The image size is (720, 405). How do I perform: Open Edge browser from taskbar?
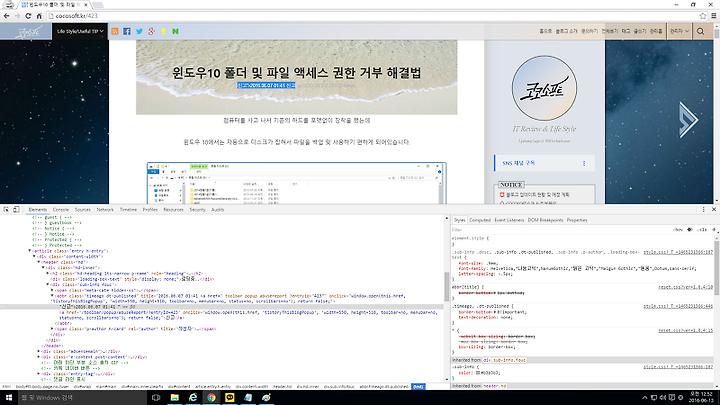tap(193, 398)
